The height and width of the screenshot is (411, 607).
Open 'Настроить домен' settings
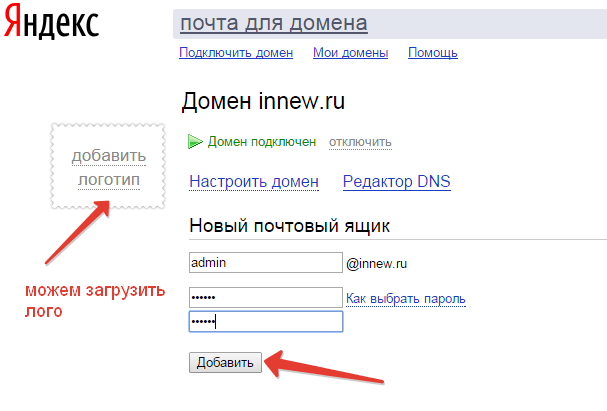(254, 182)
